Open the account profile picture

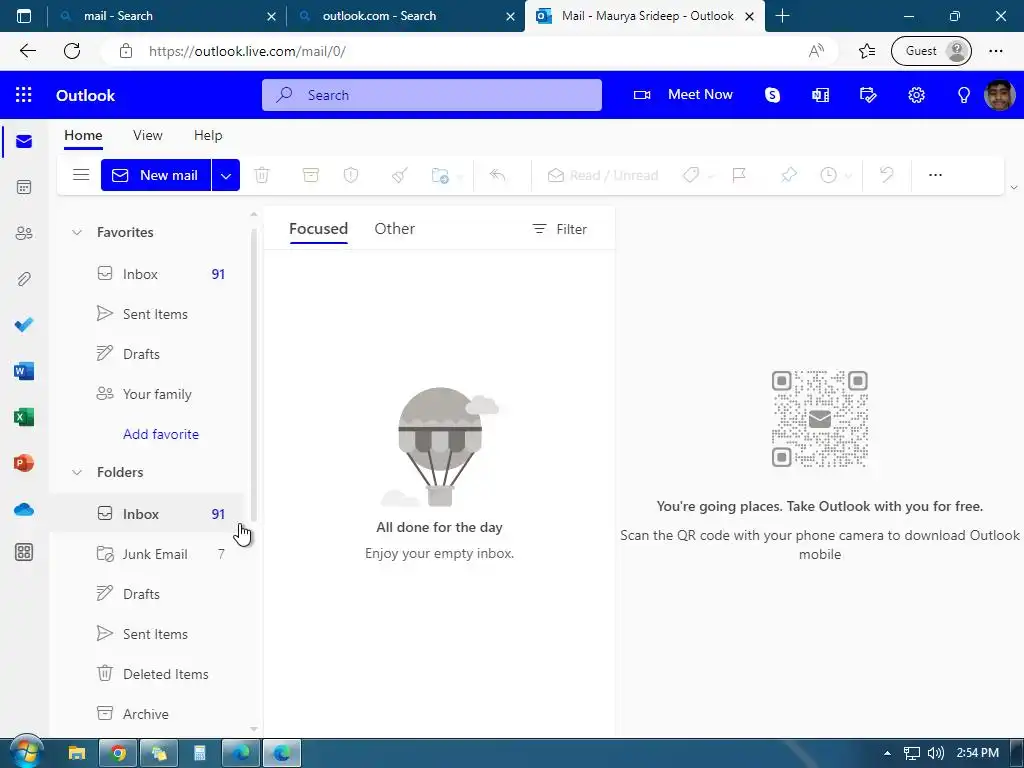click(x=1000, y=95)
